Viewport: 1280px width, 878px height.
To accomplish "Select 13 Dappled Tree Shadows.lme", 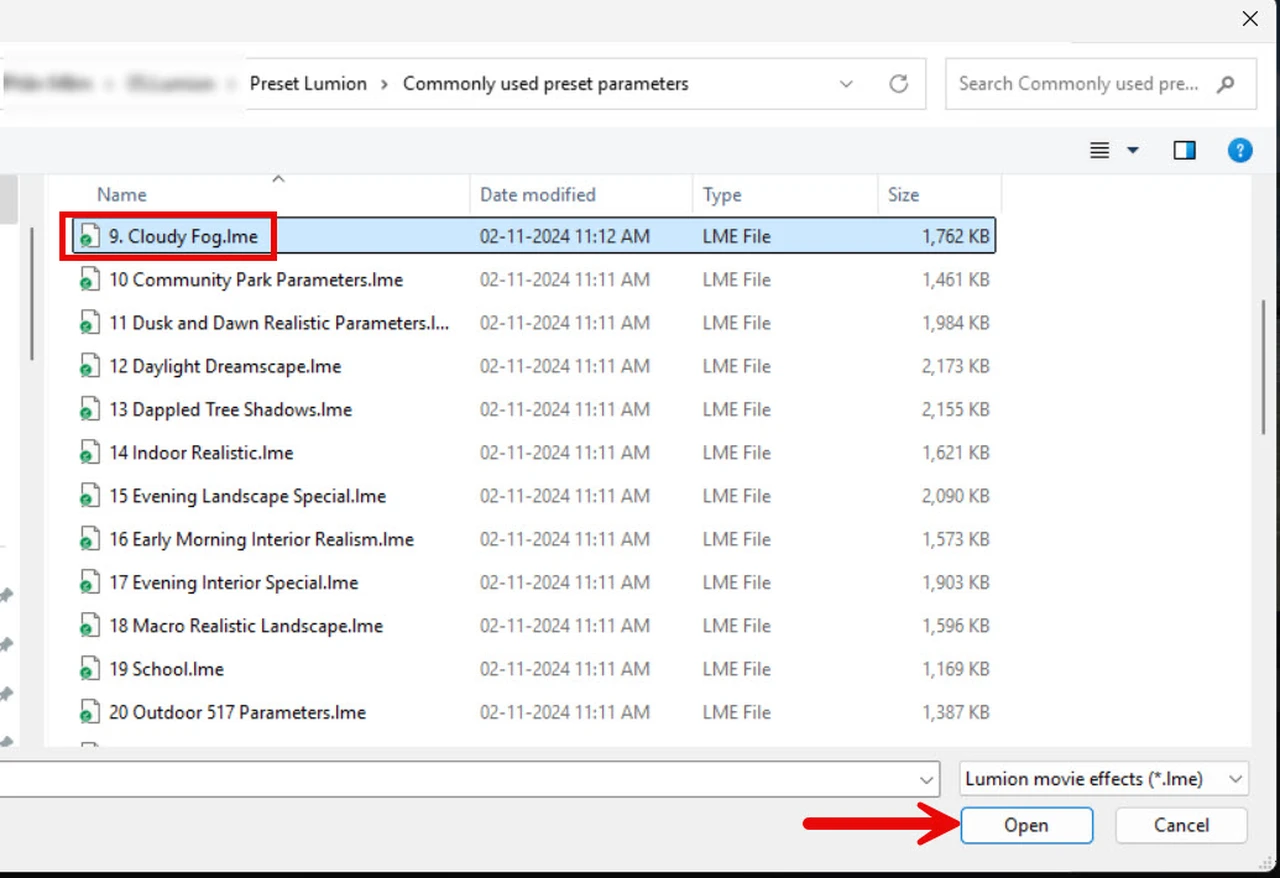I will click(230, 409).
